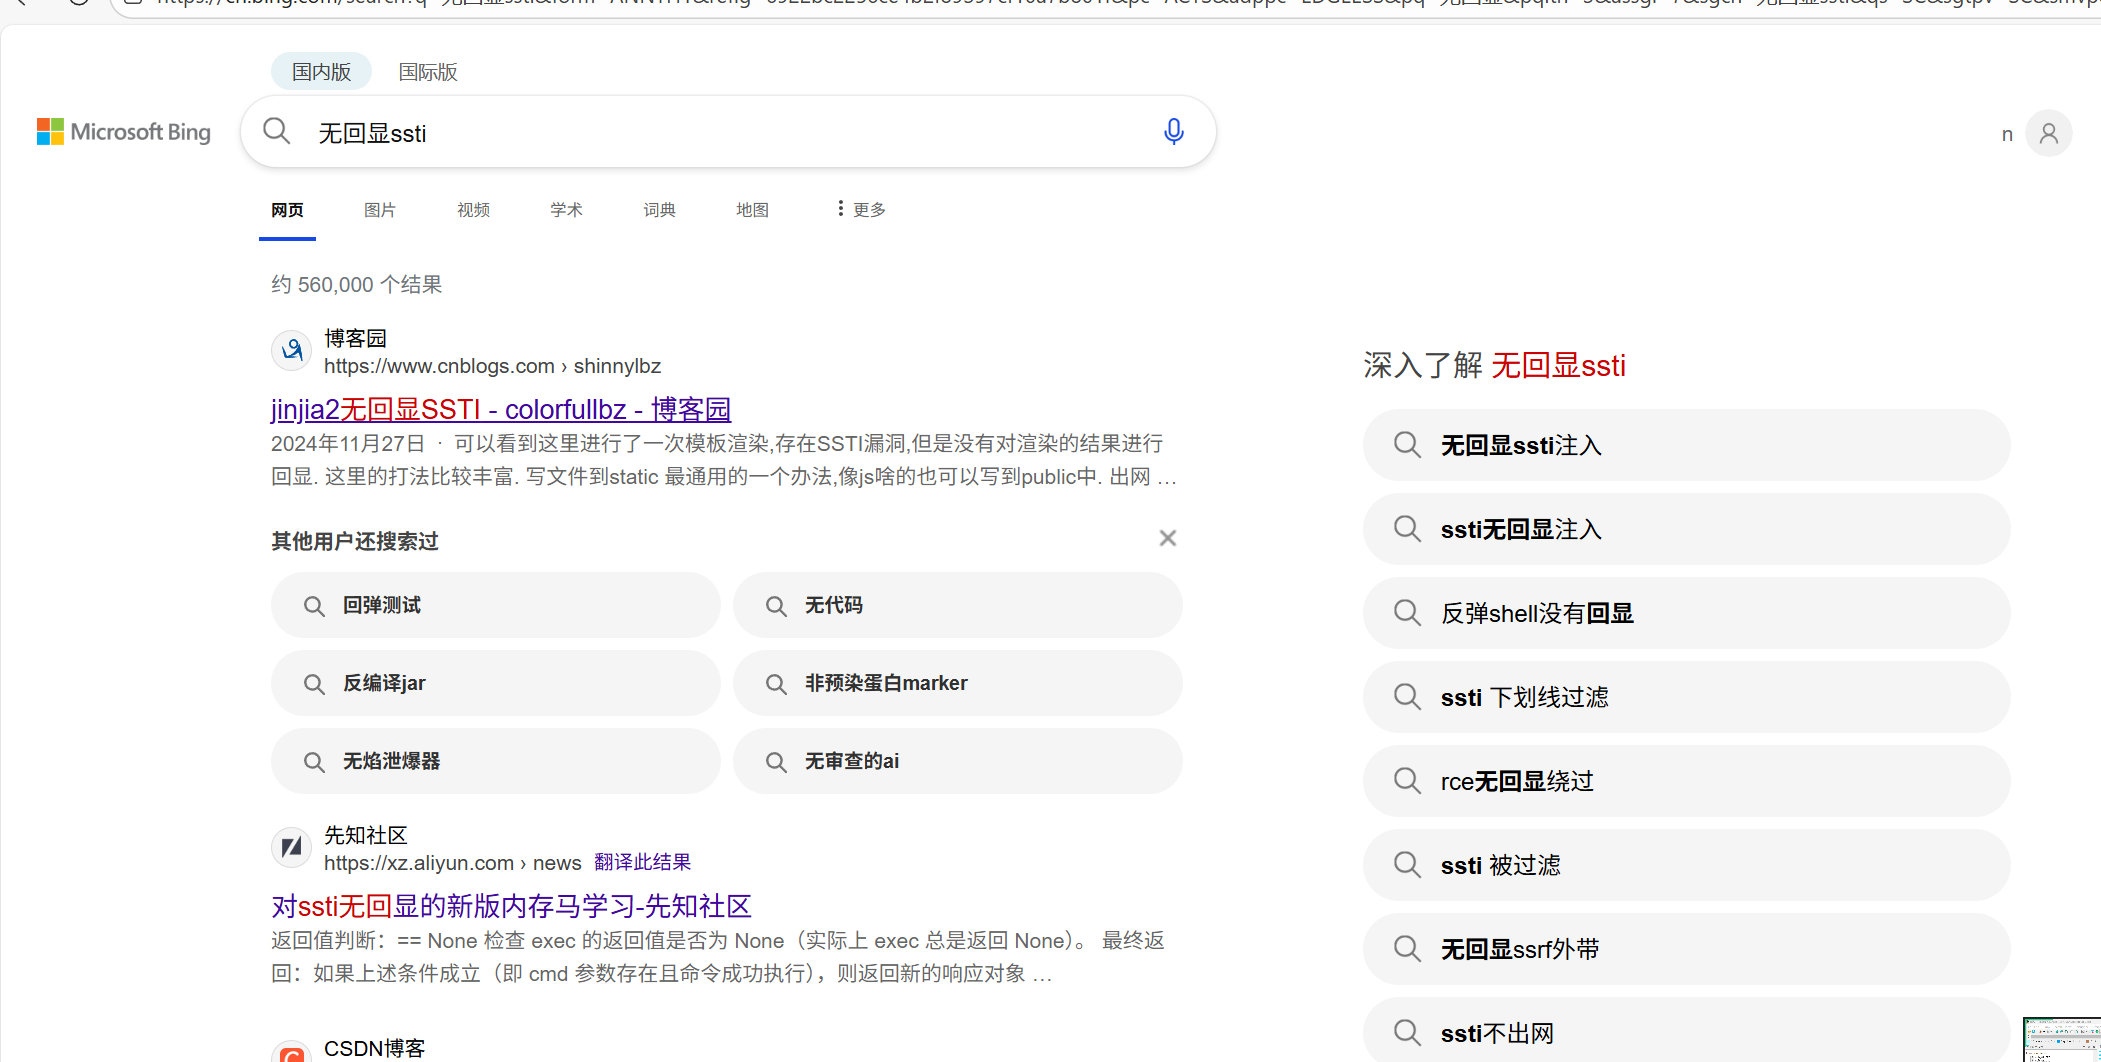Select suggestion rce无回显绕过

point(1686,781)
